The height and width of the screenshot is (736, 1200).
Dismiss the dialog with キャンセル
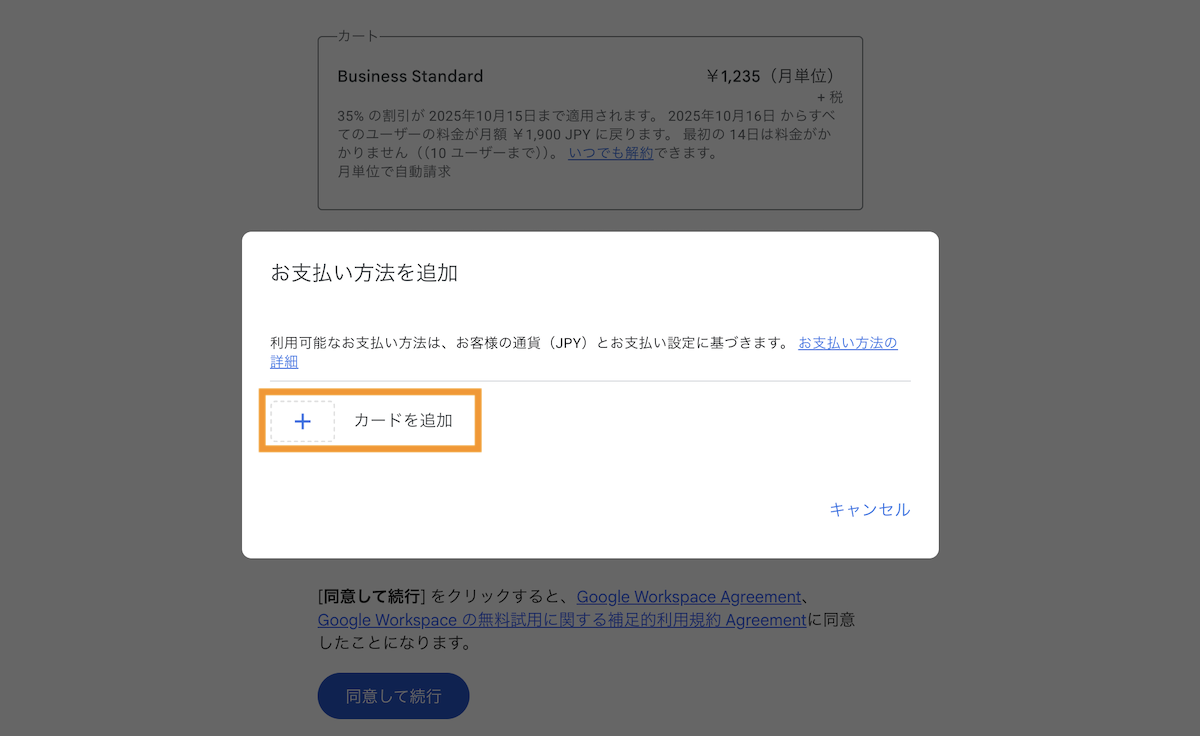869,509
